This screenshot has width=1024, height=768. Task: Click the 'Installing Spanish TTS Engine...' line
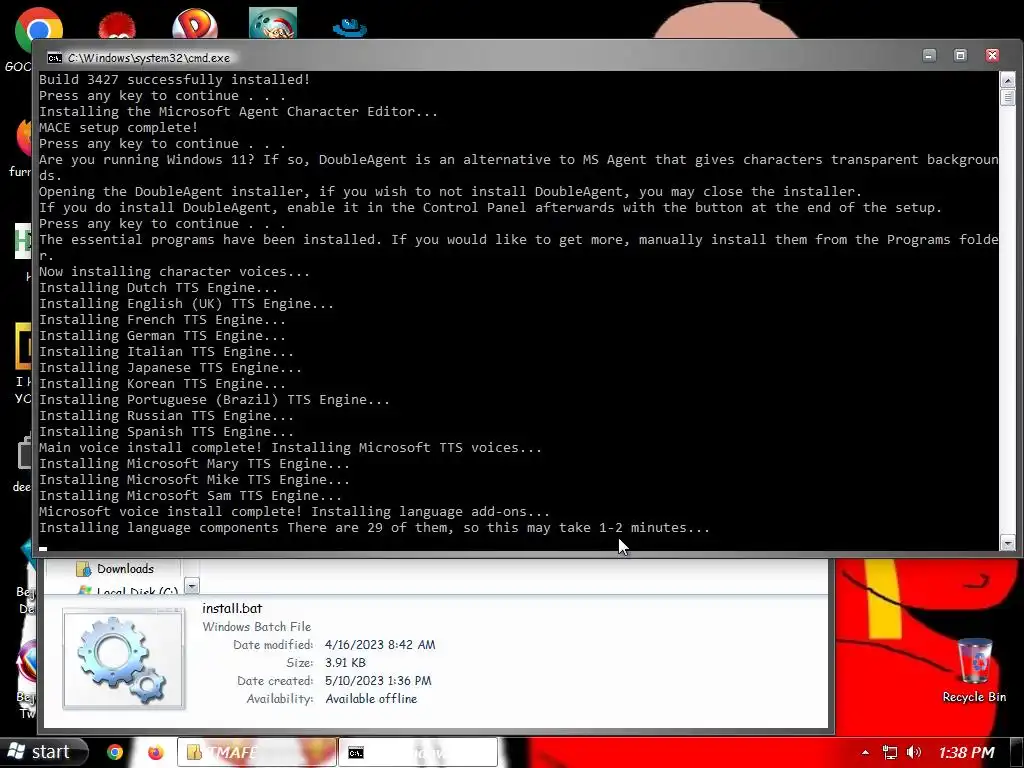pyautogui.click(x=166, y=432)
